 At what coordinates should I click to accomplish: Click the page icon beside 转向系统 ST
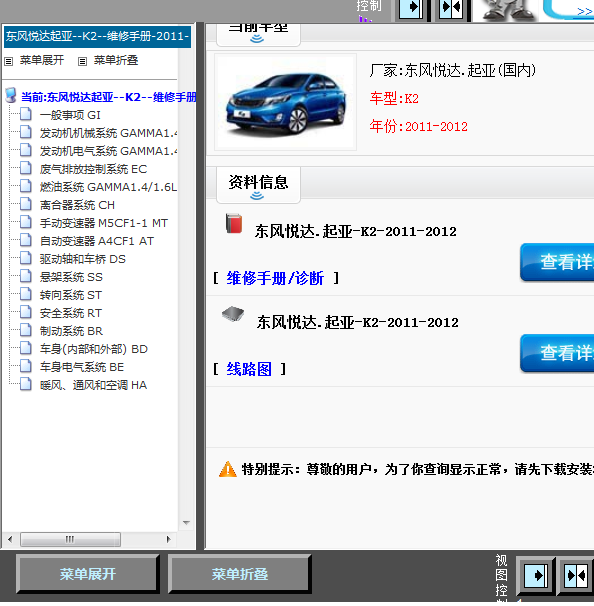26,294
